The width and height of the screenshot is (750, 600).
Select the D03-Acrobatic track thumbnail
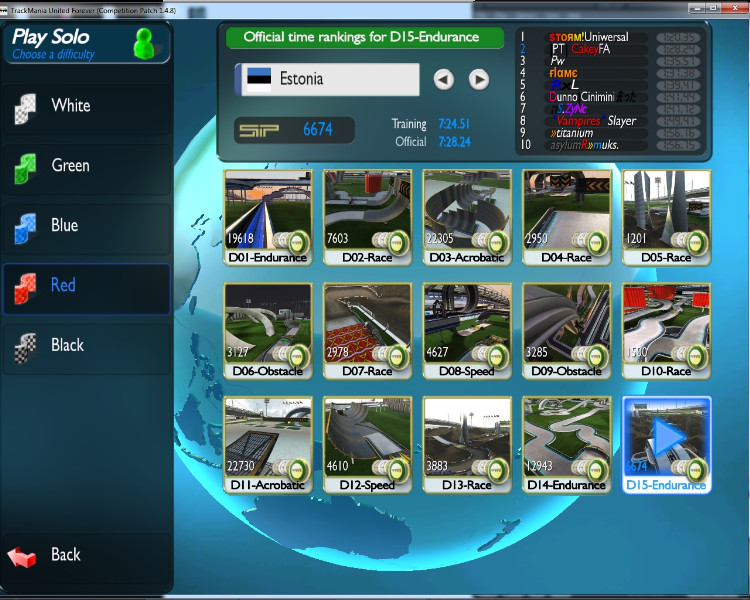pos(467,210)
